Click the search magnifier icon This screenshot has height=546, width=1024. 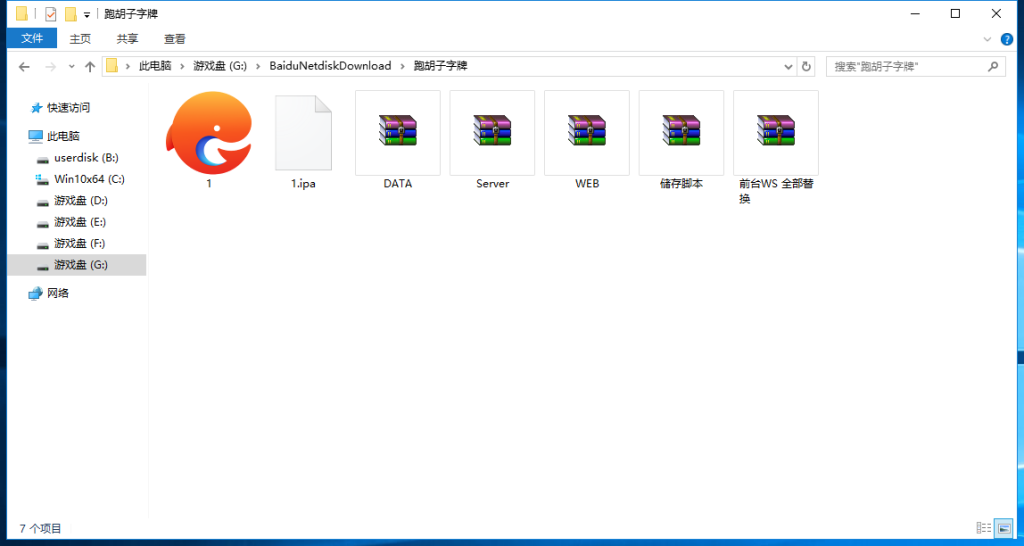[x=993, y=66]
